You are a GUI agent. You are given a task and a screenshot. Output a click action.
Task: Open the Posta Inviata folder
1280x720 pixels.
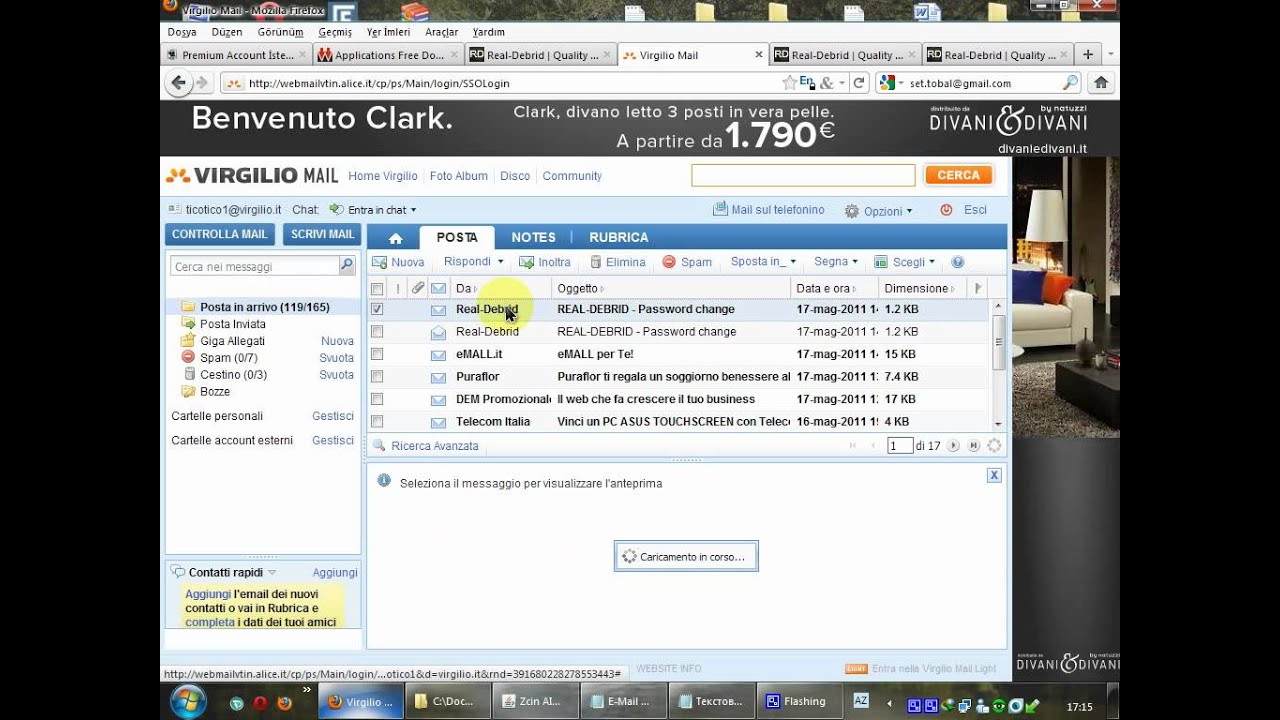click(x=233, y=324)
